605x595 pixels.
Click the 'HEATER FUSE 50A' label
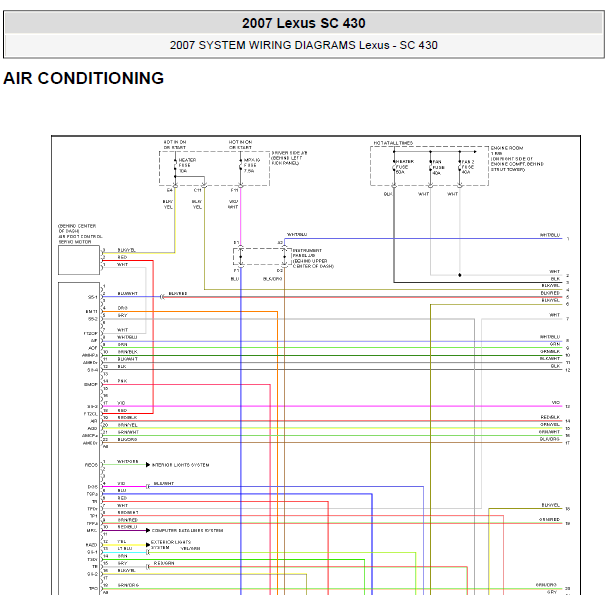tap(405, 167)
